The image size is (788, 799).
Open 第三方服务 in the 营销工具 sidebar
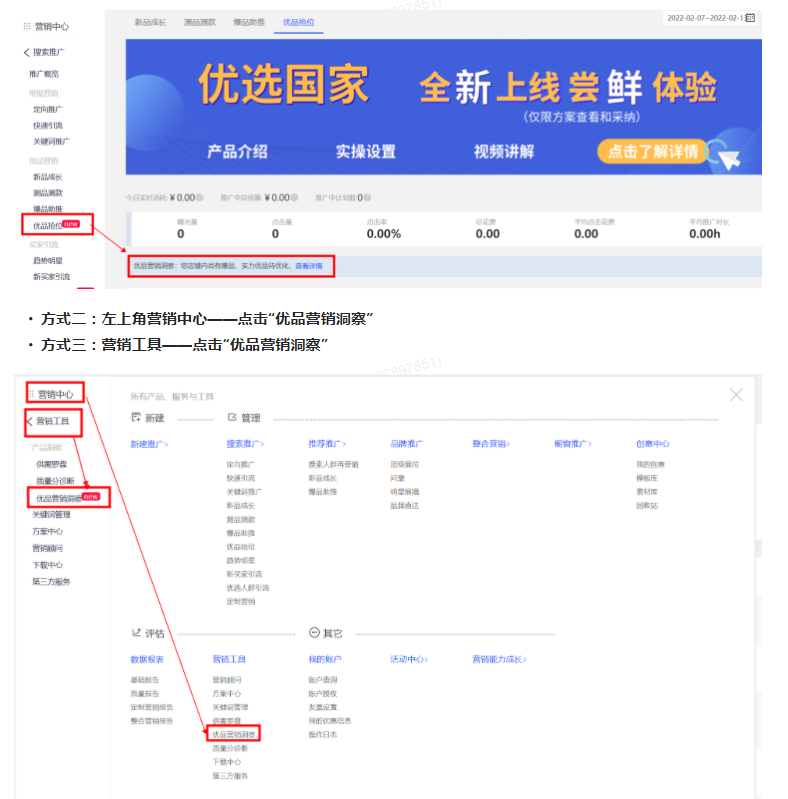pos(51,581)
